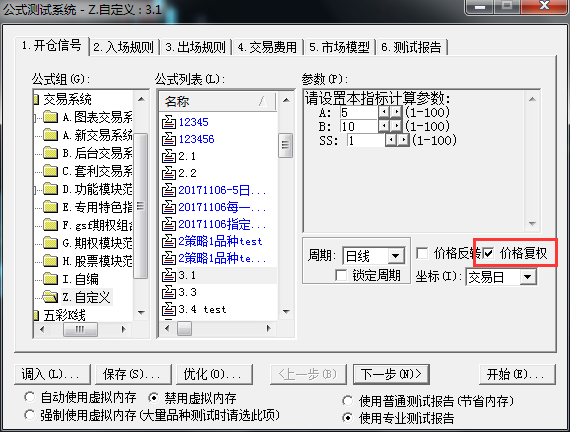Click the 优化(O)... button
The height and width of the screenshot is (432, 570).
pos(214,374)
